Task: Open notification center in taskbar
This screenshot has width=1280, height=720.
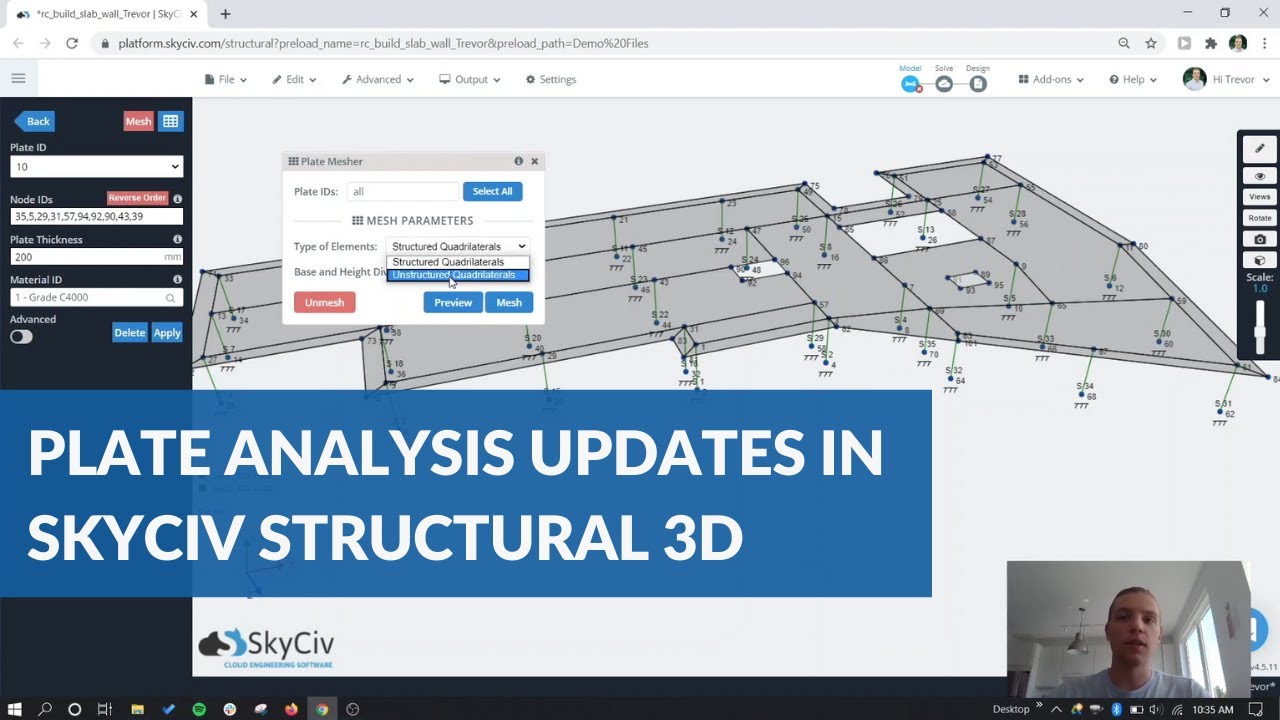Action: coord(1255,709)
